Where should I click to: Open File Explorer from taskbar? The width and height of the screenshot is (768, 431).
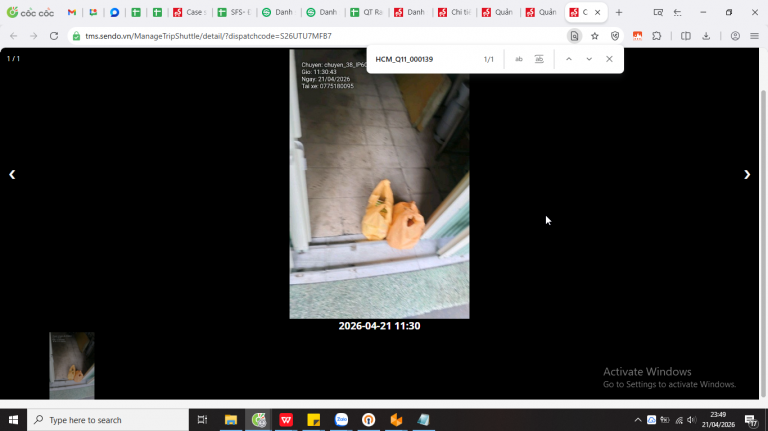pos(231,420)
